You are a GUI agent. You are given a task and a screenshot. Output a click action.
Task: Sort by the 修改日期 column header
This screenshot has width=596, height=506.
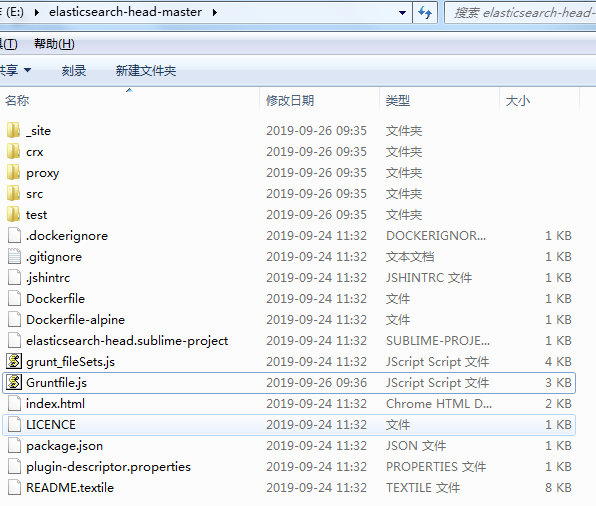320,100
